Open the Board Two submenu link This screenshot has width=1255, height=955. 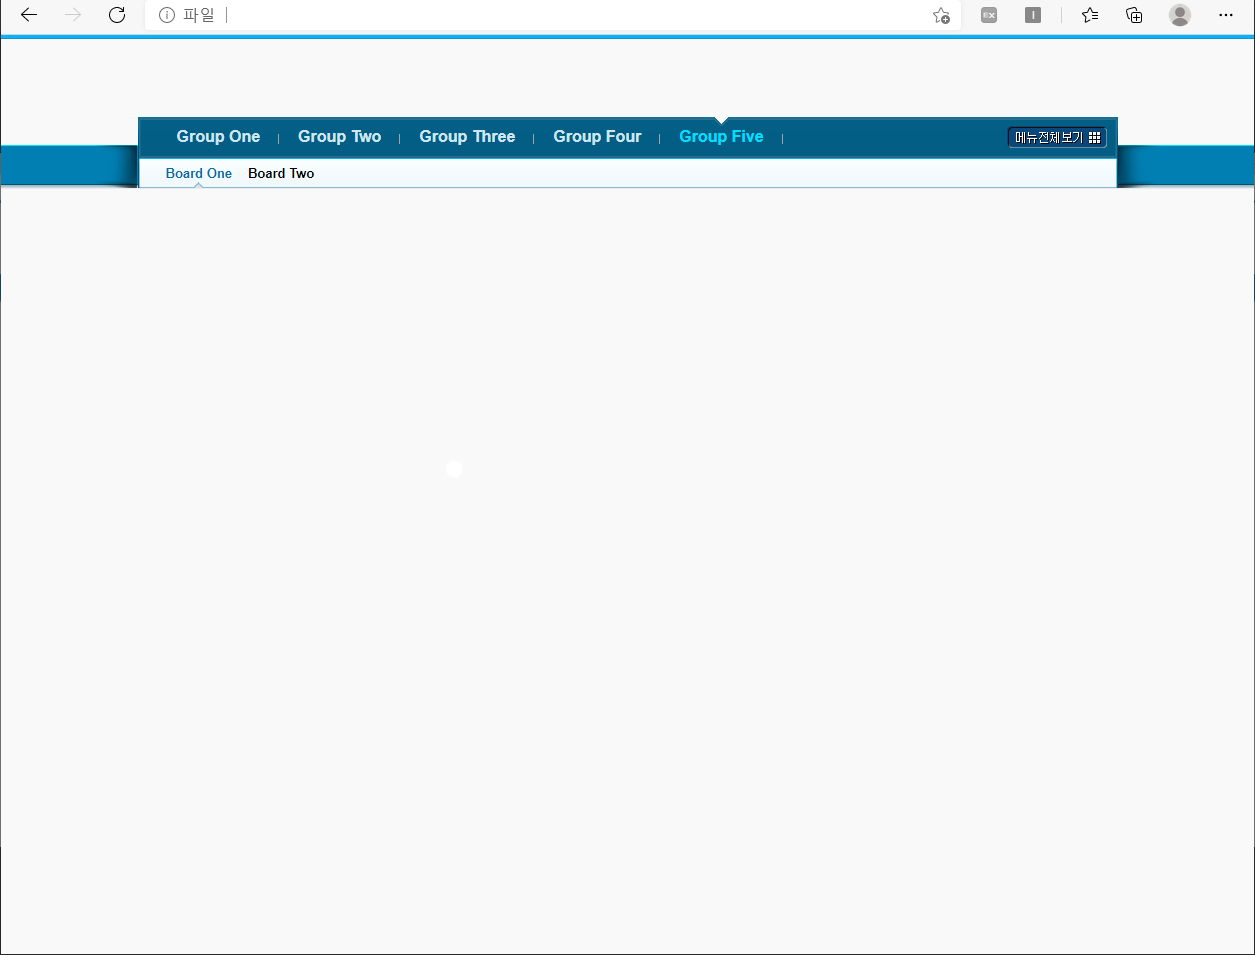281,174
